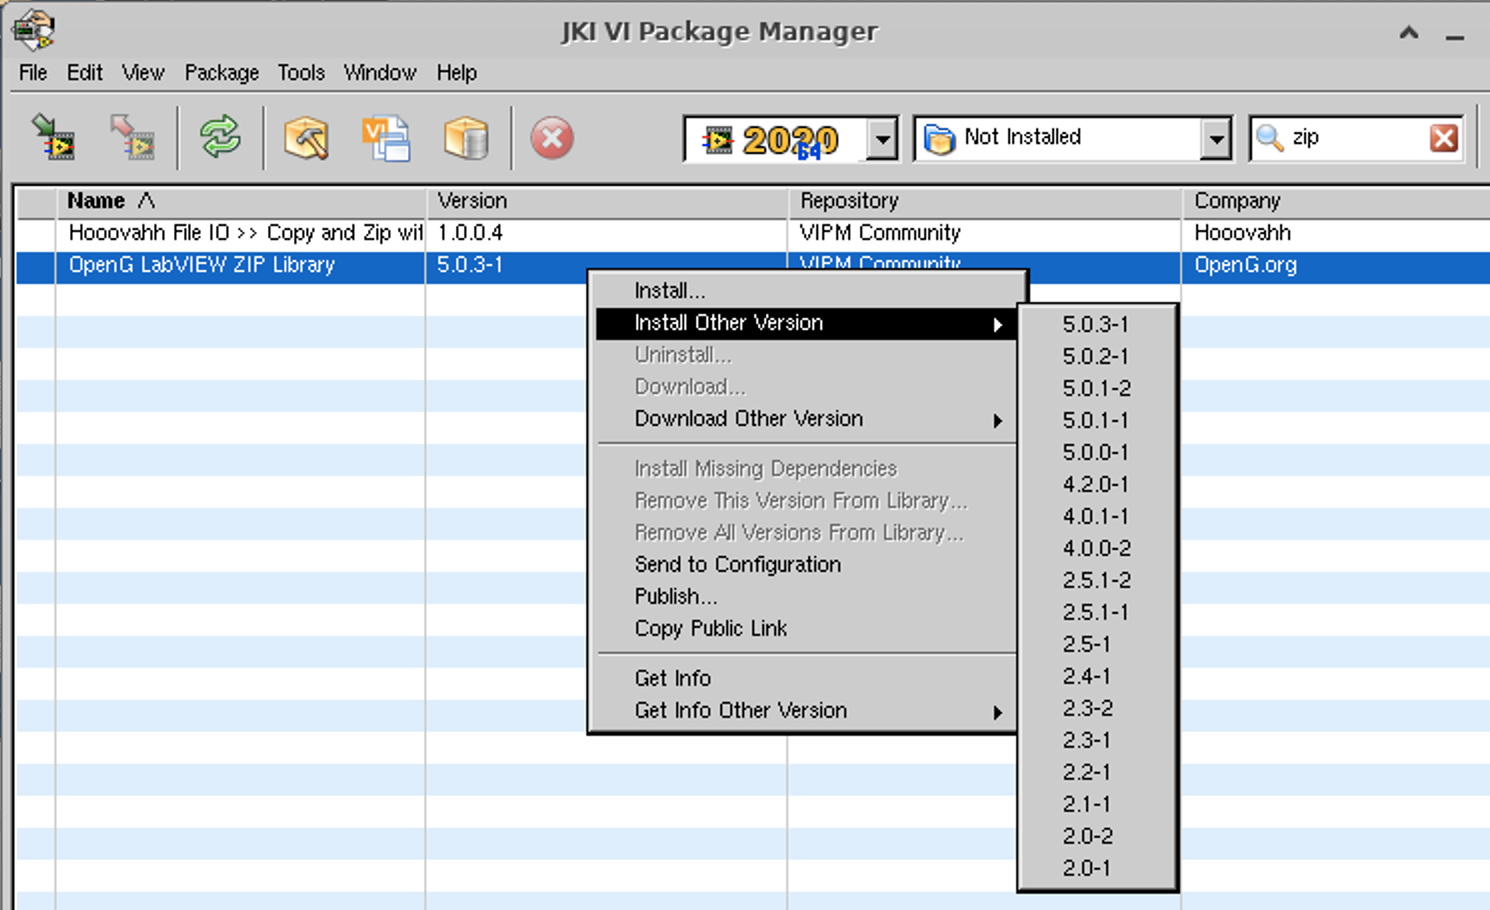Click the package box toolbar icon
Screen dimensions: 1490x910
(x=466, y=138)
